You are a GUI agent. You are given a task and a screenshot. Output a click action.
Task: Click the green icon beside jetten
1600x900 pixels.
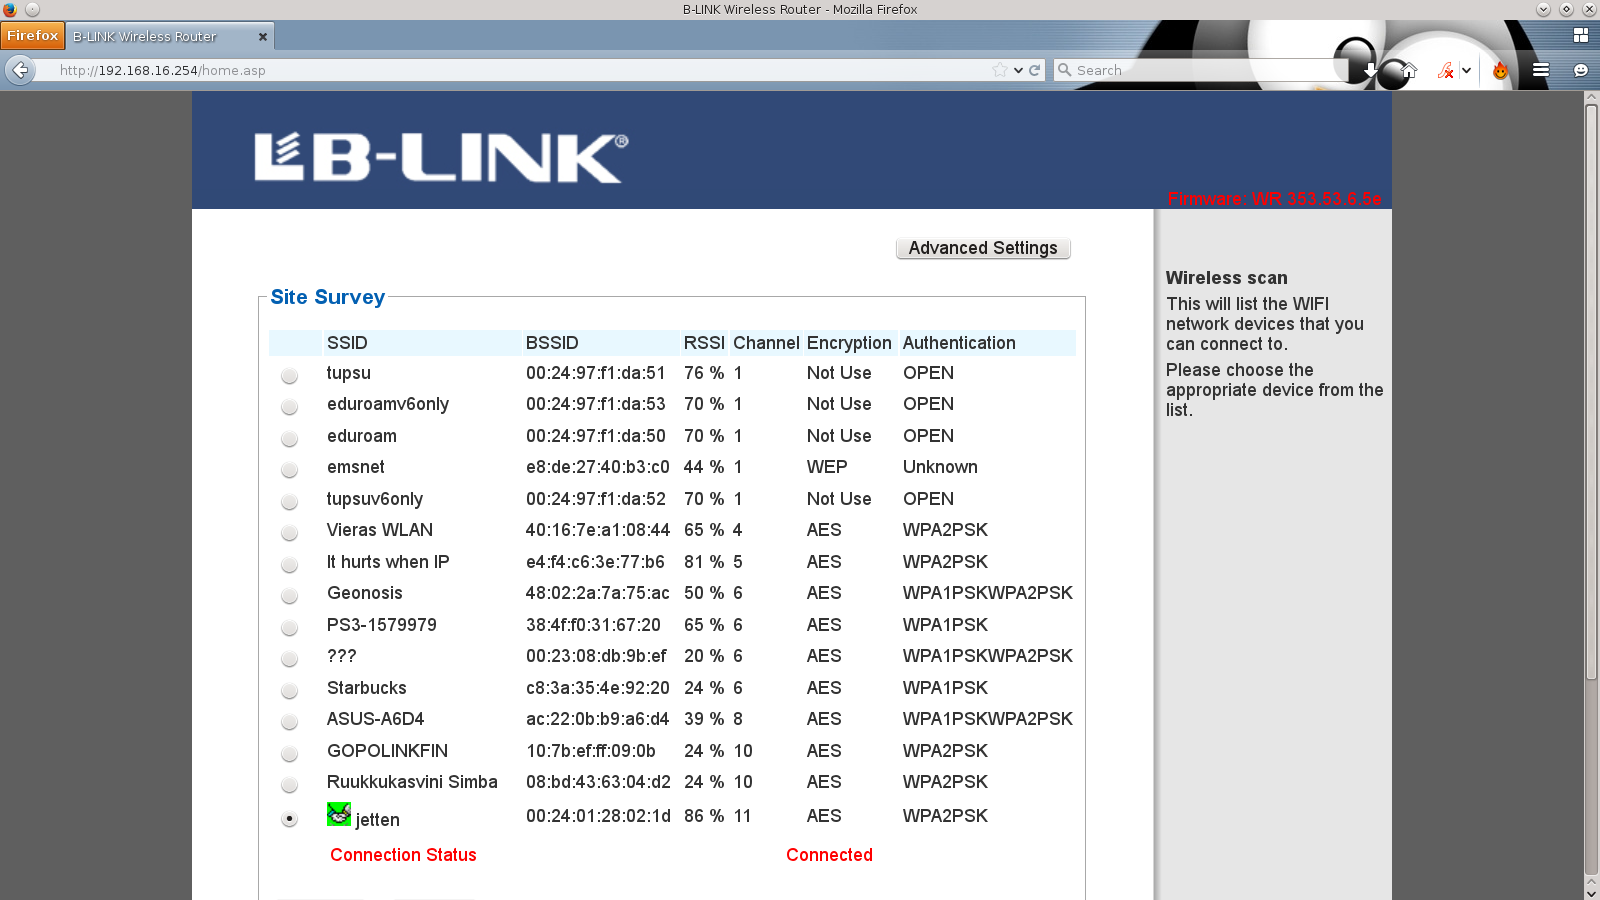(x=339, y=814)
